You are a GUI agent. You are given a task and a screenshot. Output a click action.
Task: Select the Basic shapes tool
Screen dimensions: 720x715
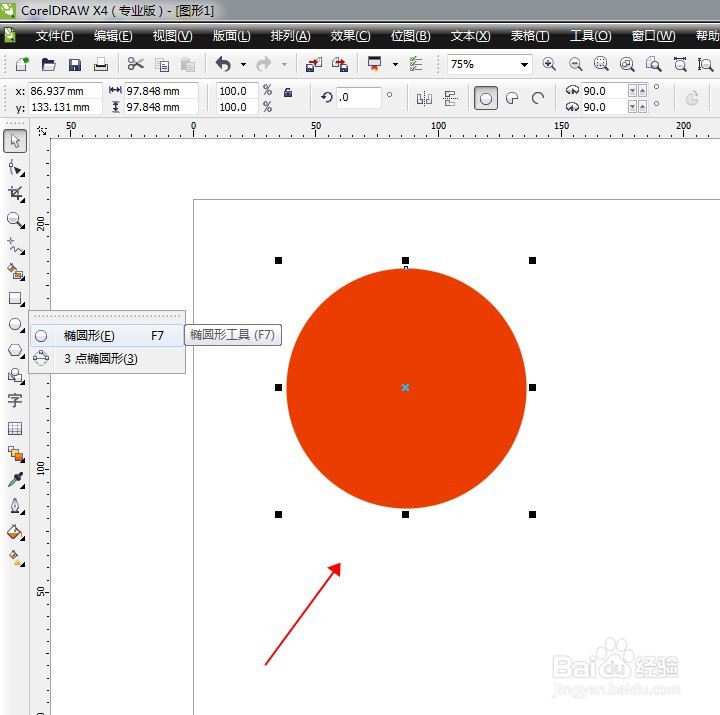[16, 376]
